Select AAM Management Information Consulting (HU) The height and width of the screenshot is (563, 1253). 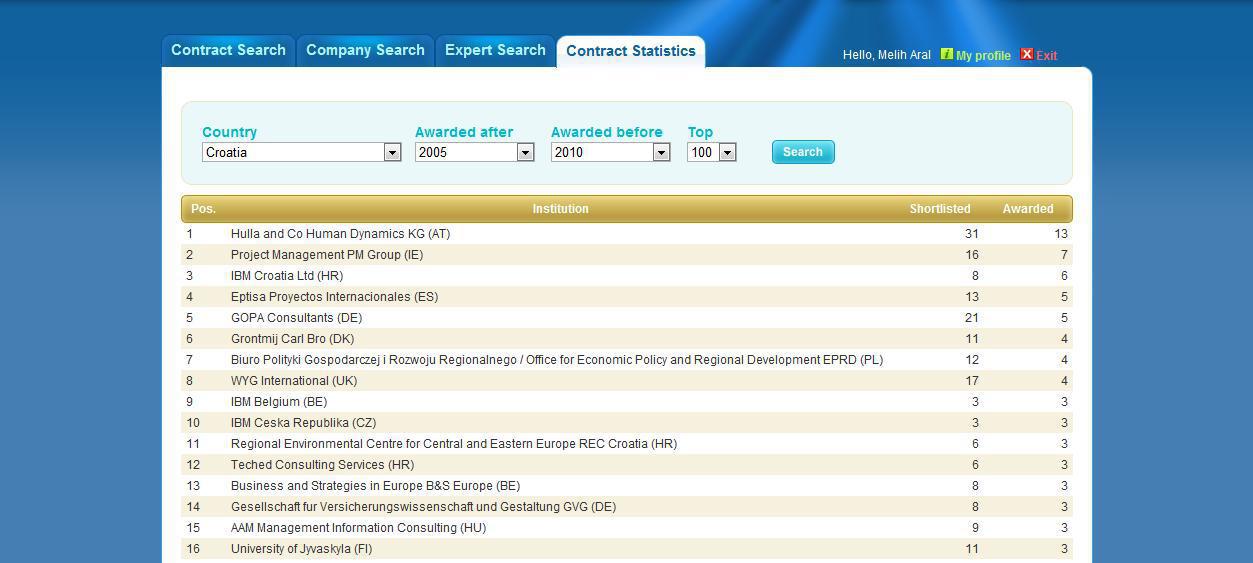358,528
